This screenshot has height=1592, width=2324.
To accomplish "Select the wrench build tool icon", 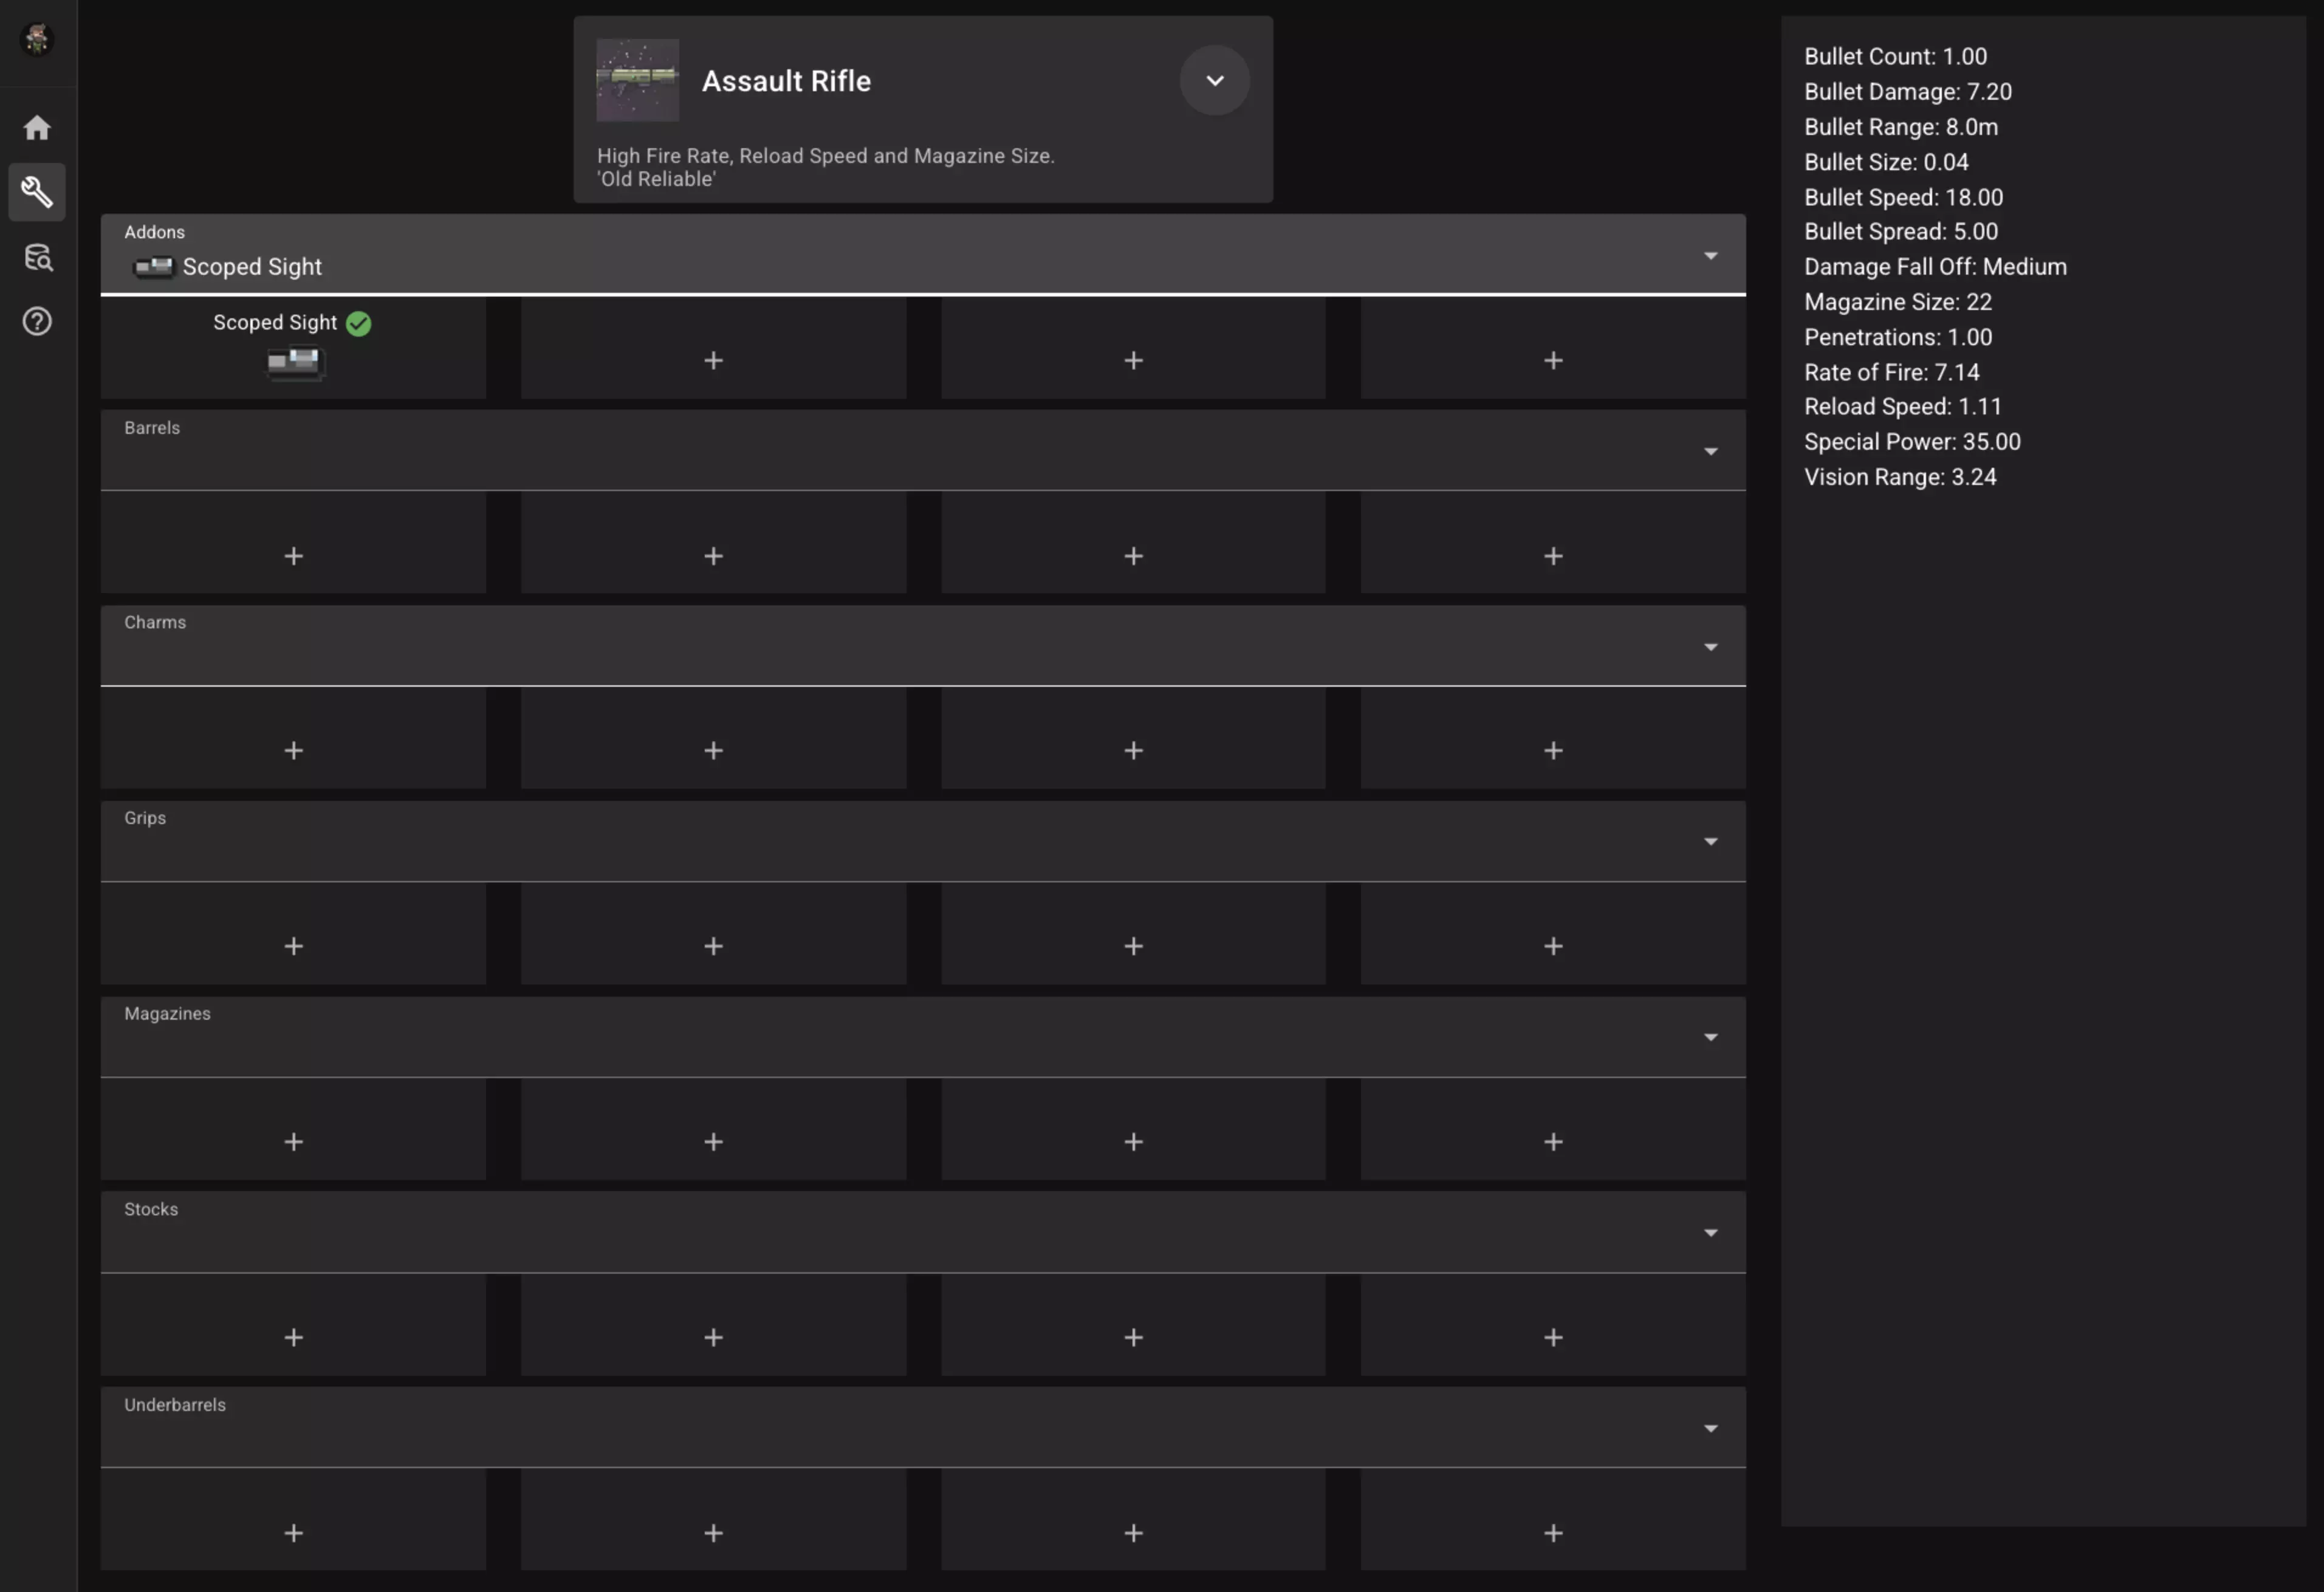I will [37, 192].
